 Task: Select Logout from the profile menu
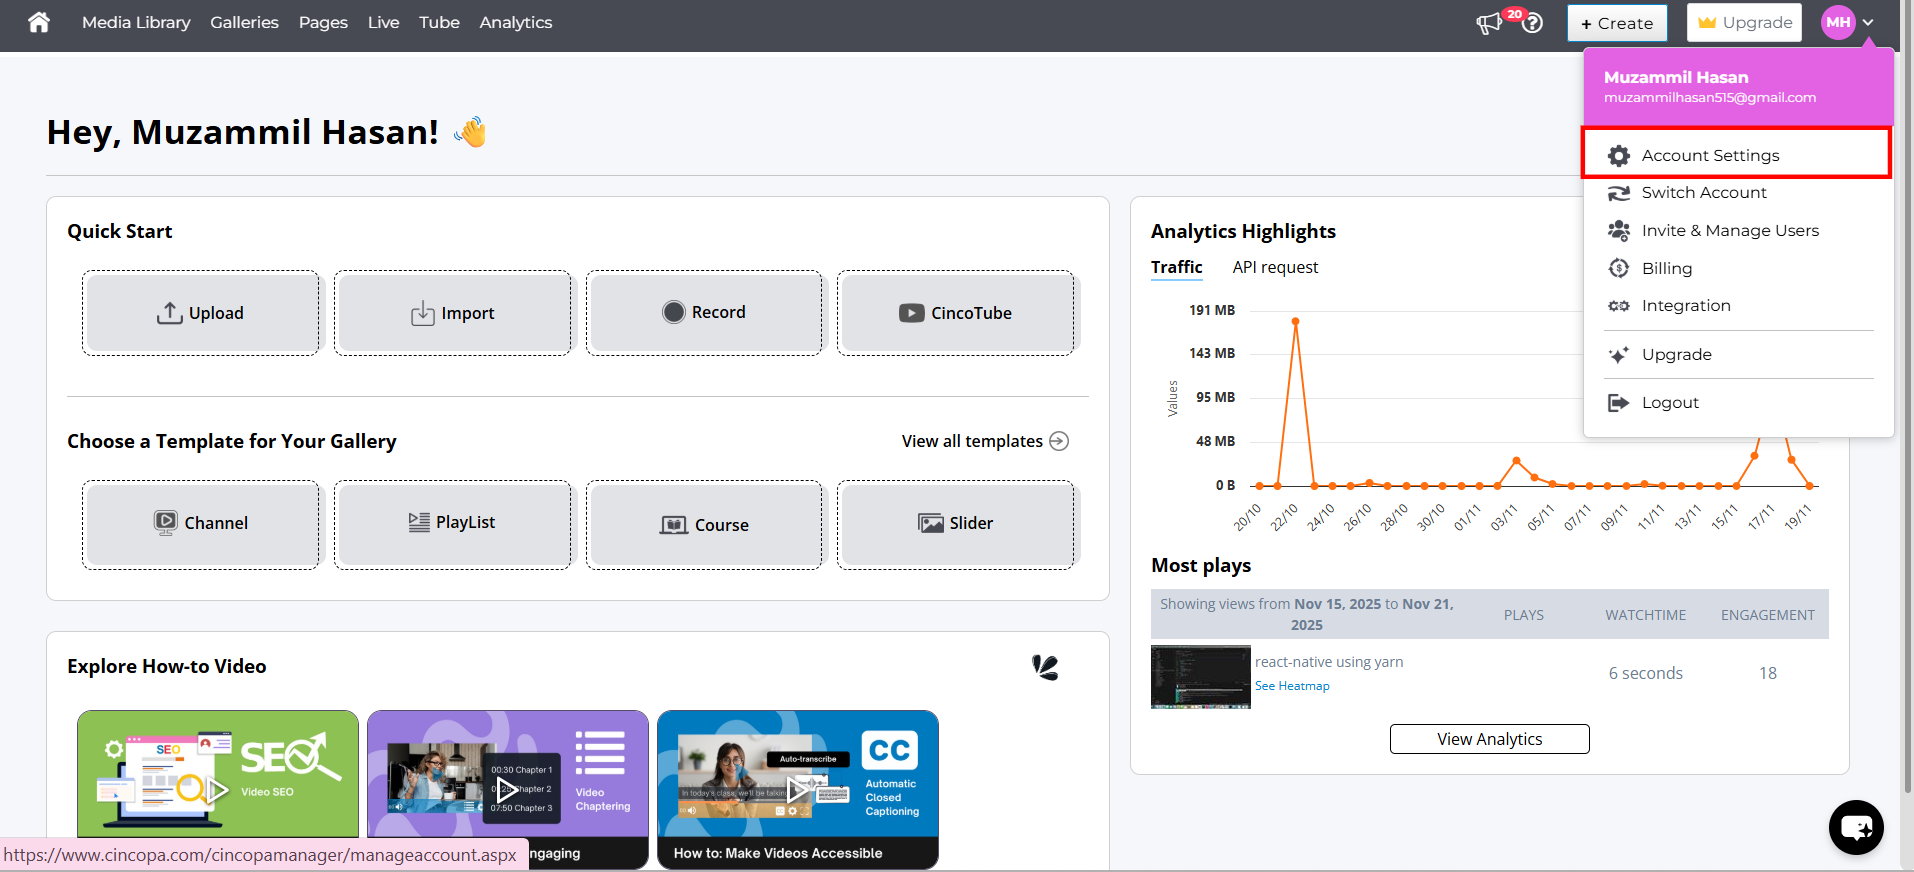coord(1670,402)
